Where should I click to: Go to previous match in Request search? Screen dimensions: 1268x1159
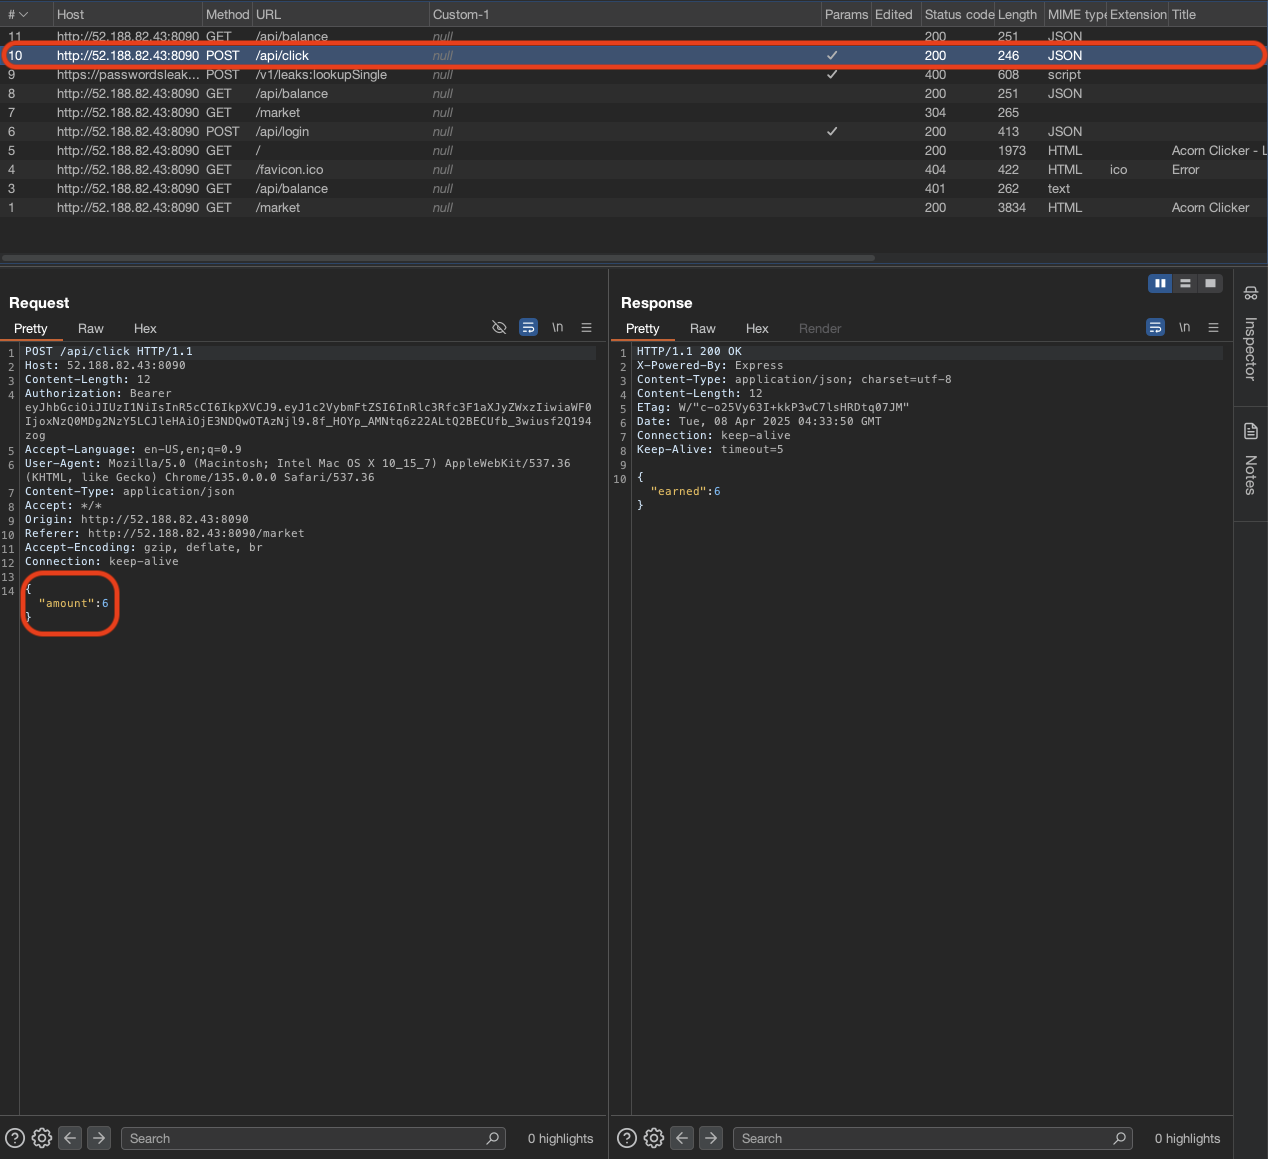point(70,1138)
